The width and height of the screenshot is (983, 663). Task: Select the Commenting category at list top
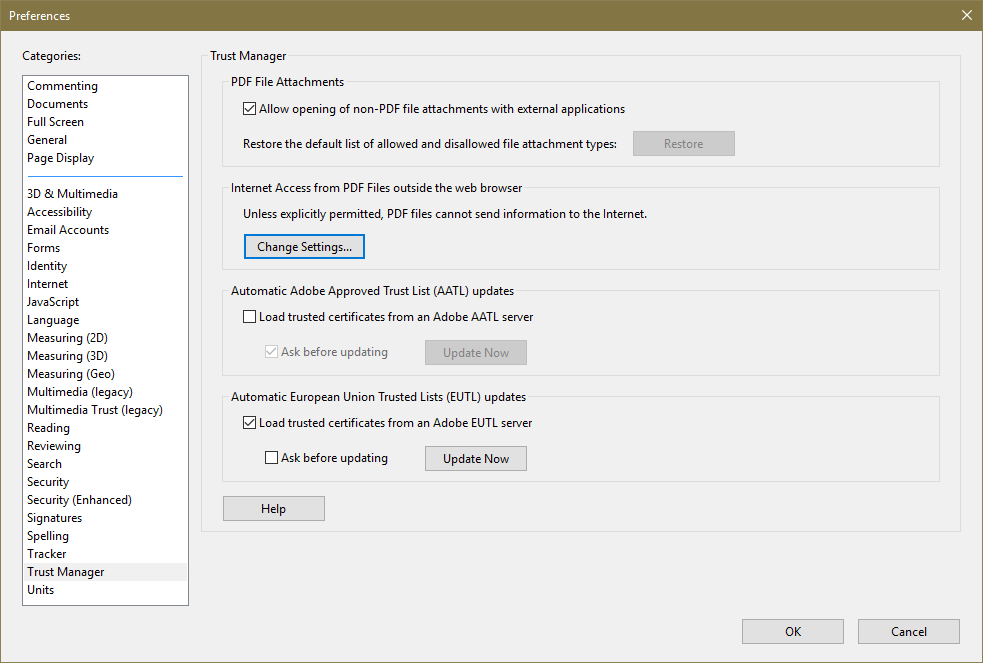point(62,85)
